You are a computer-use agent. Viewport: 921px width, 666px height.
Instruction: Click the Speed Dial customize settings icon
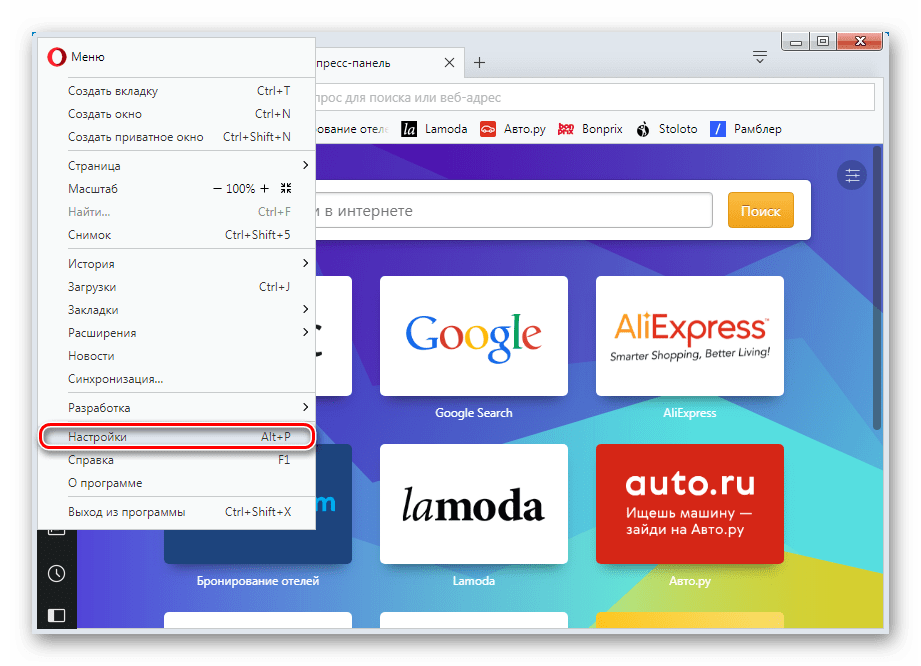852,175
